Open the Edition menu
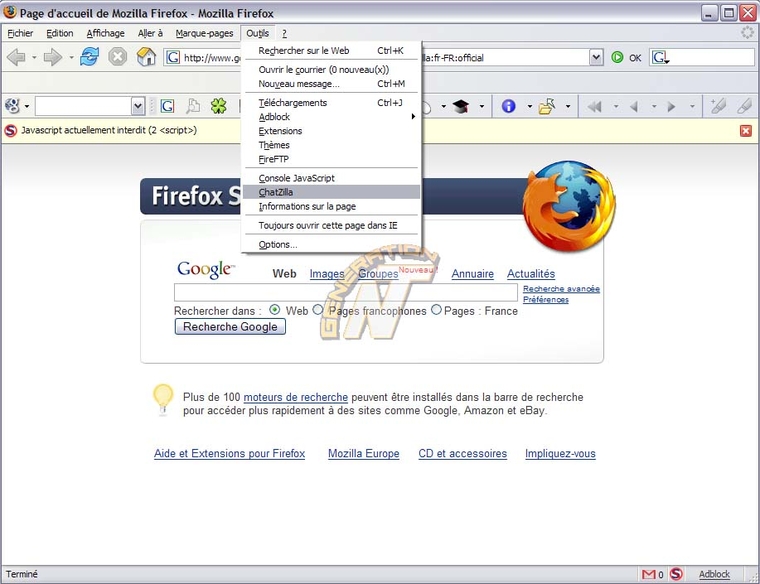The image size is (760, 584). point(60,33)
